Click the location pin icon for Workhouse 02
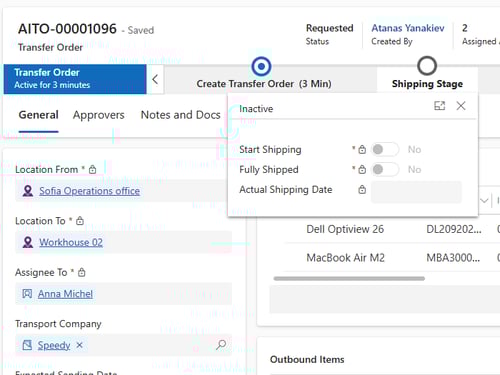Screen dimensions: 500x375 [28, 242]
